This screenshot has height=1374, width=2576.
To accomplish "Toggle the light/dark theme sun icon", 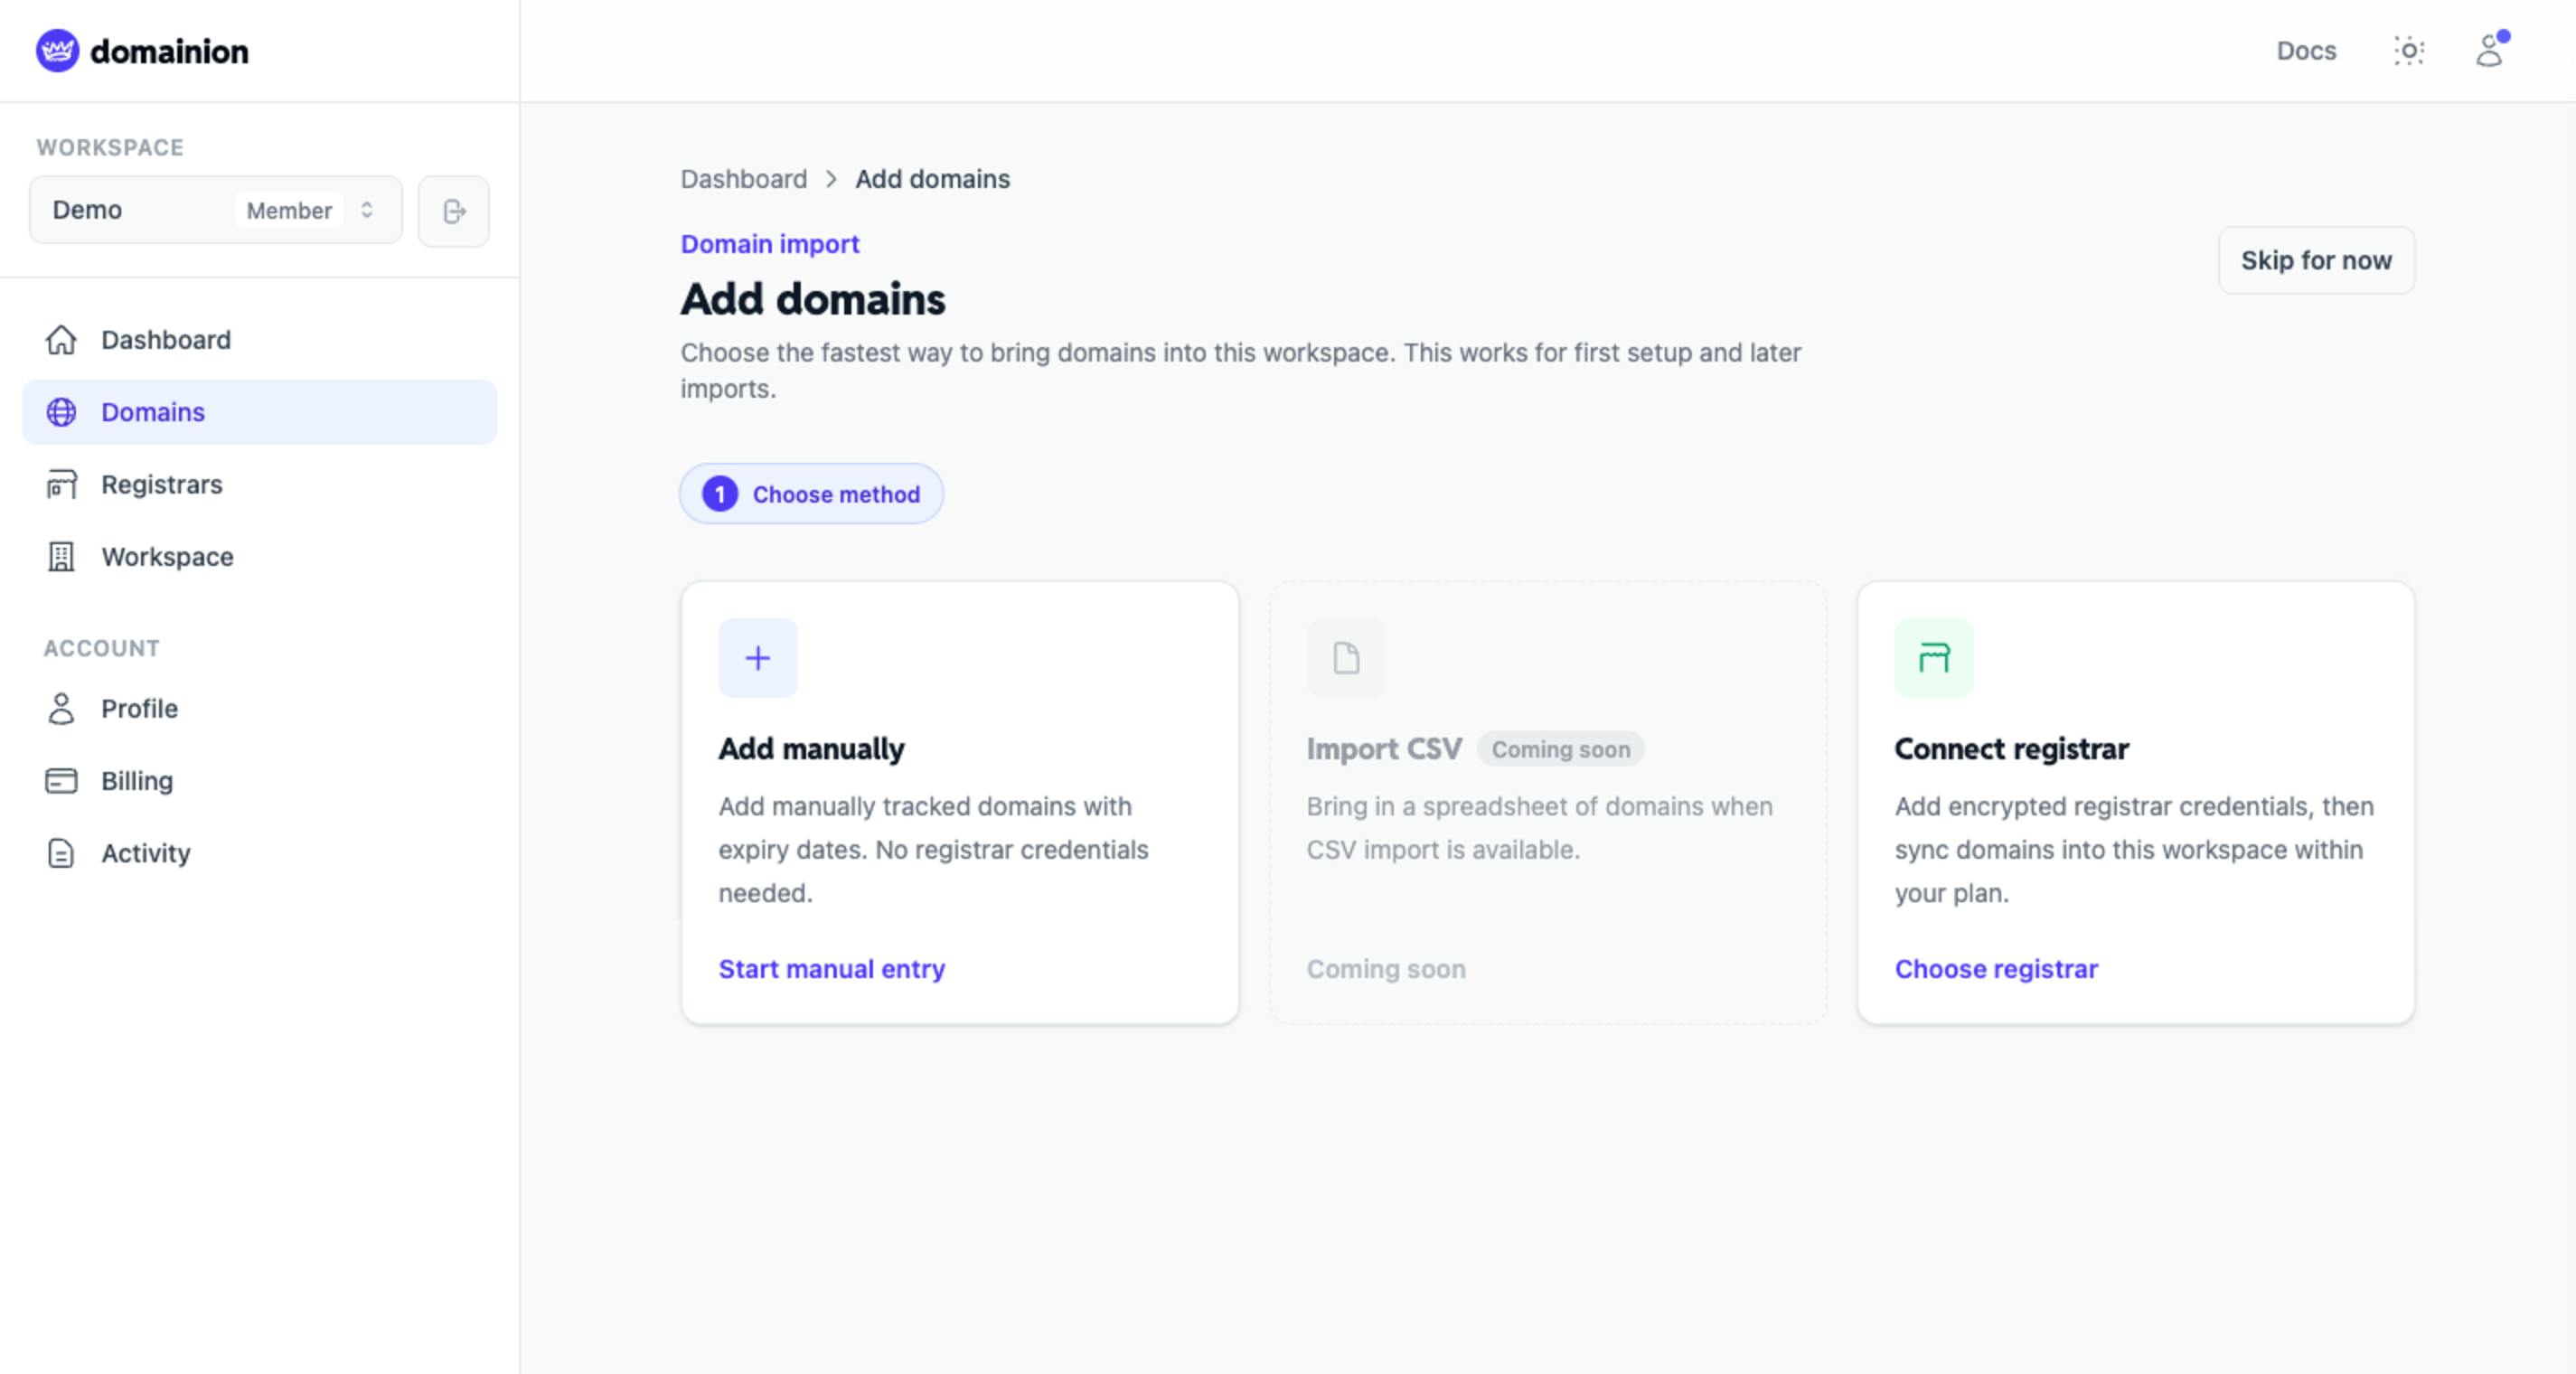I will pyautogui.click(x=2409, y=51).
